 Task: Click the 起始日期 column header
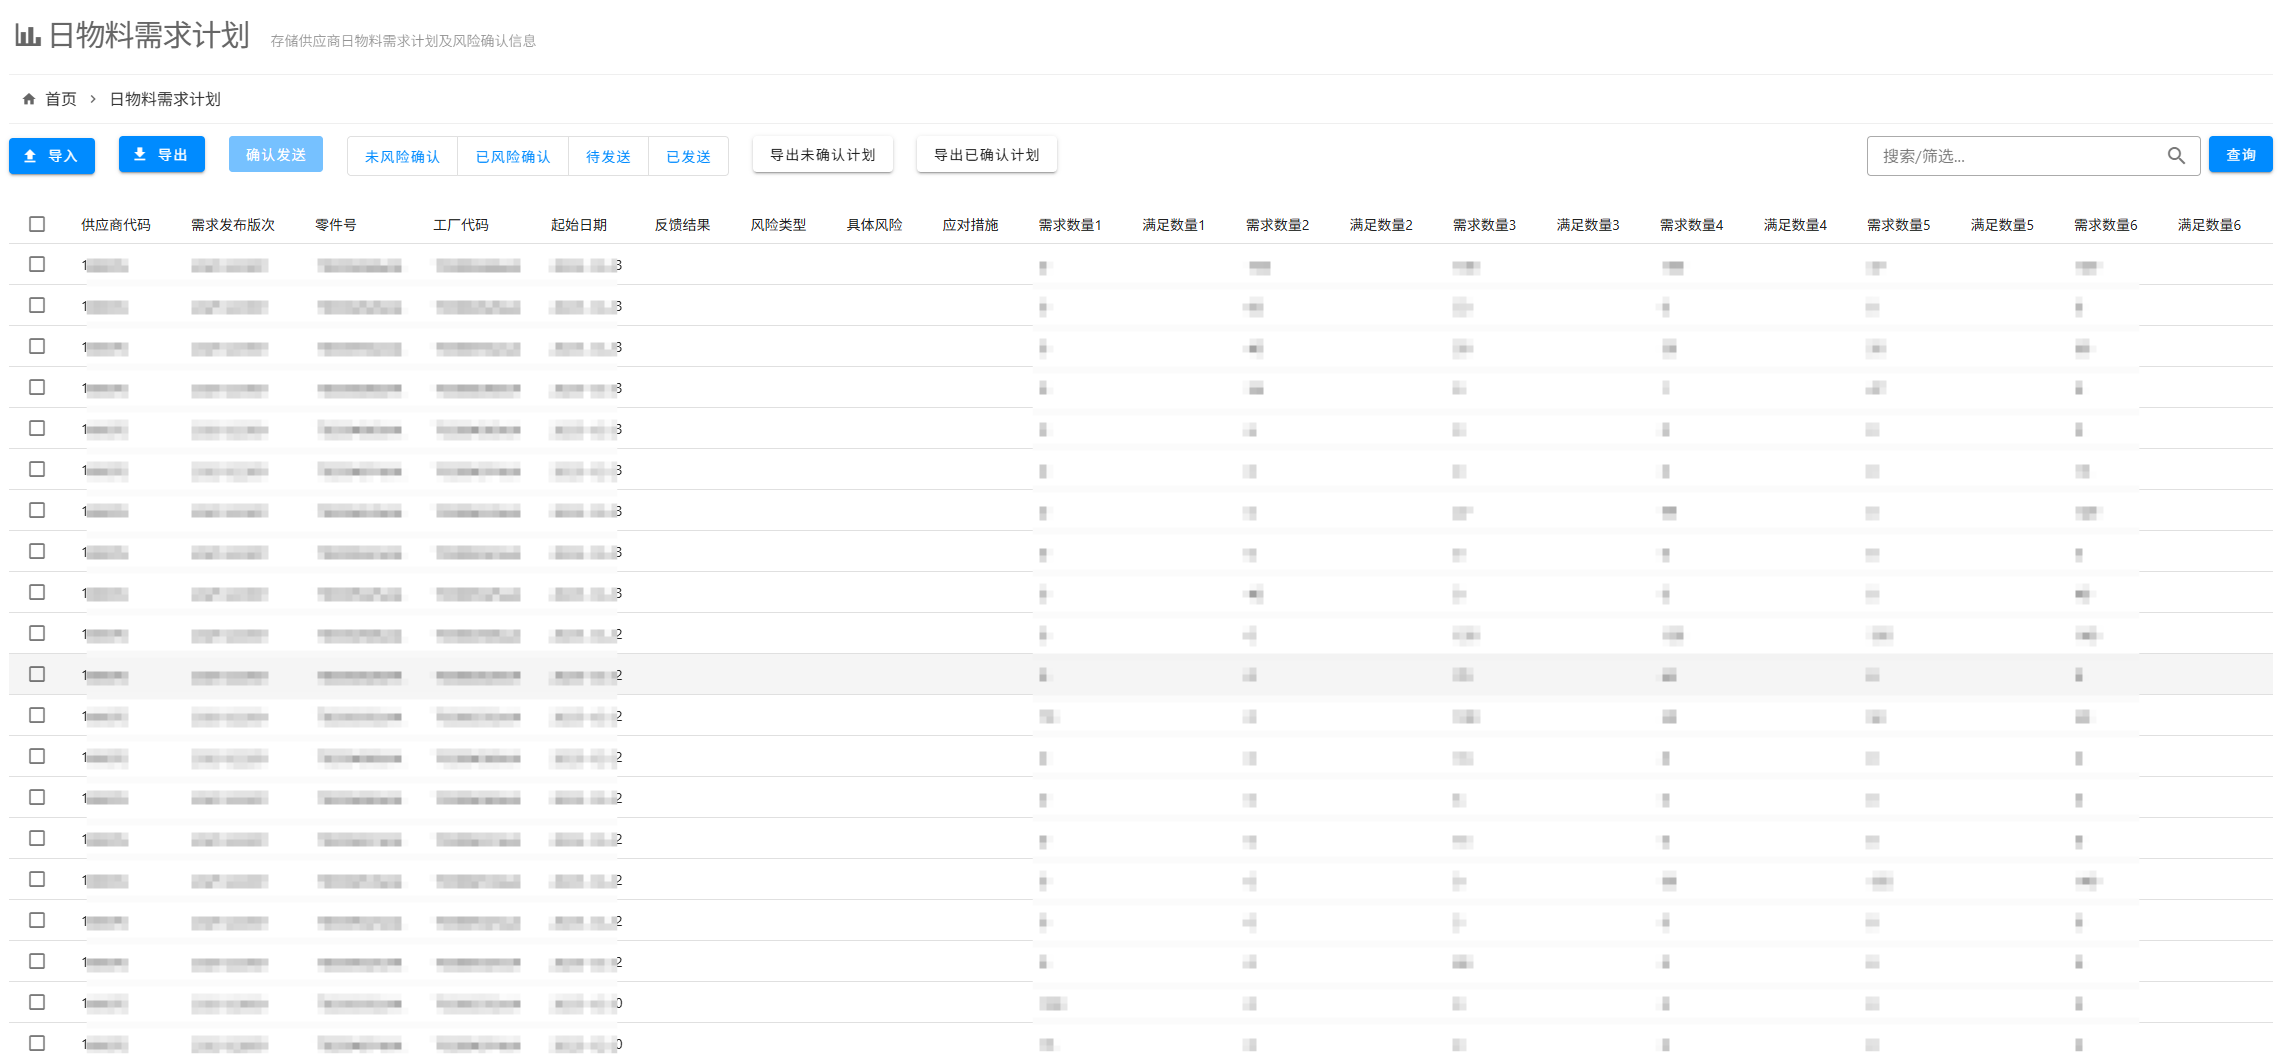pos(578,225)
